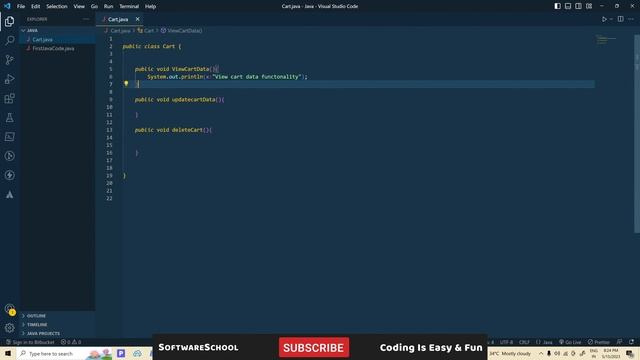Viewport: 640px width, 360px height.
Task: Open the Manage gear icon
Action: 9,328
